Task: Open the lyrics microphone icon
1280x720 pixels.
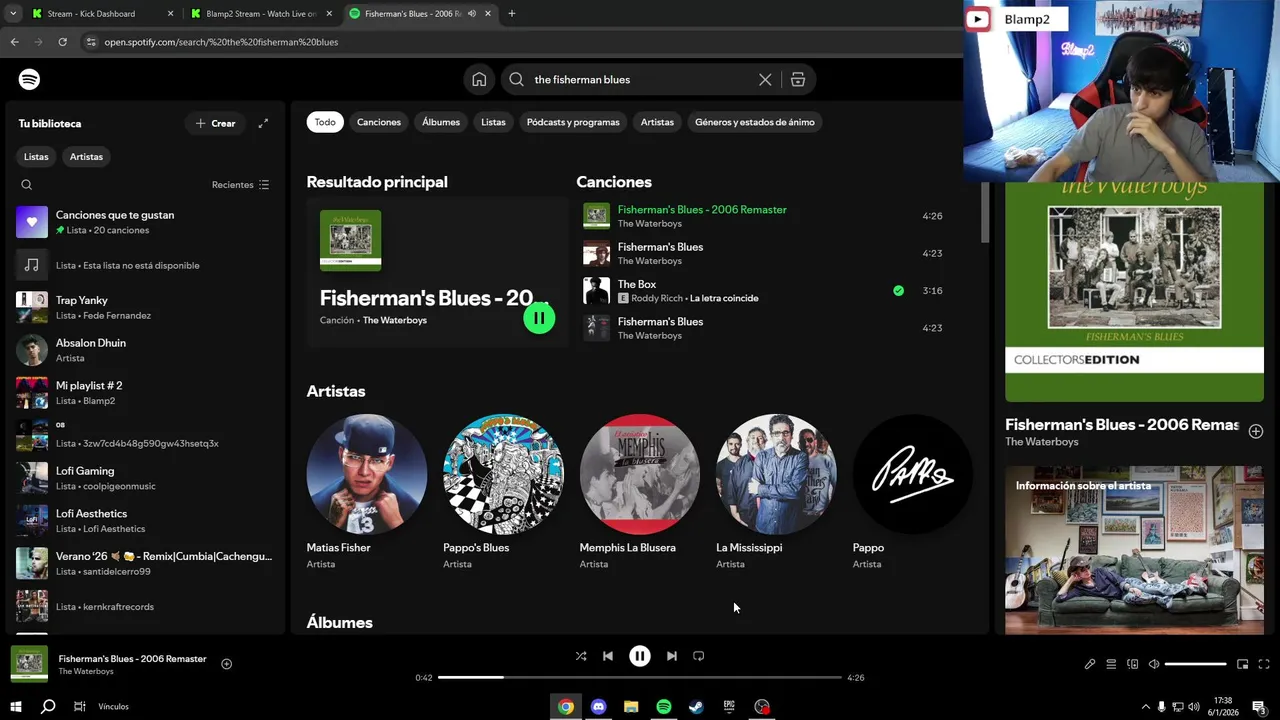Action: [1090, 664]
